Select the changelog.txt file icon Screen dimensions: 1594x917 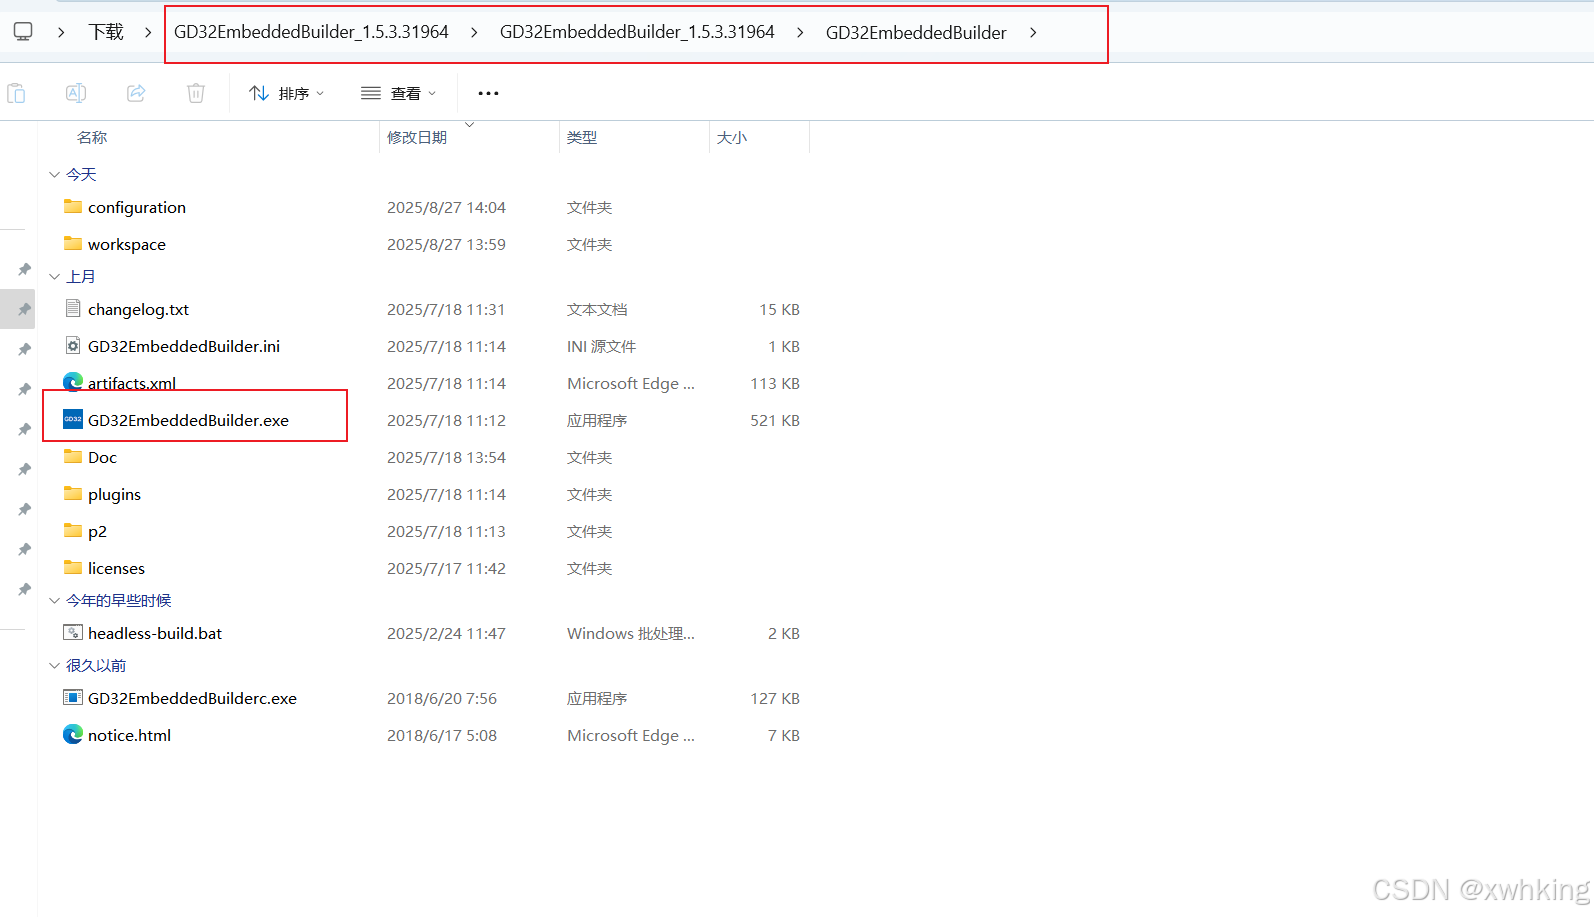click(x=73, y=309)
